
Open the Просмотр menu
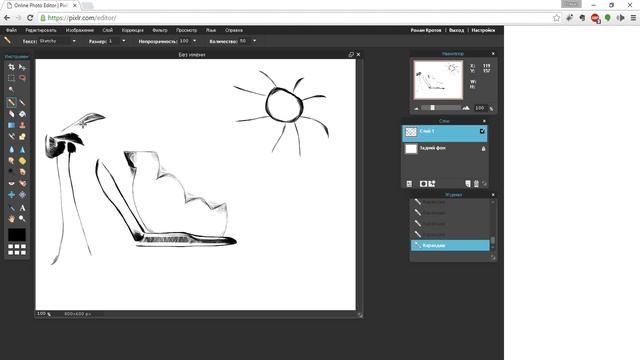pyautogui.click(x=187, y=30)
